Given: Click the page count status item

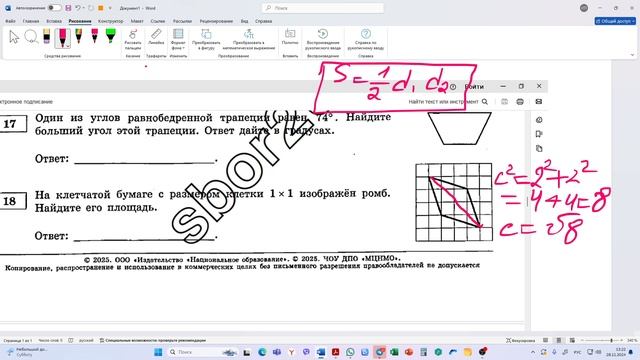Looking at the screenshot, I should tap(18, 340).
